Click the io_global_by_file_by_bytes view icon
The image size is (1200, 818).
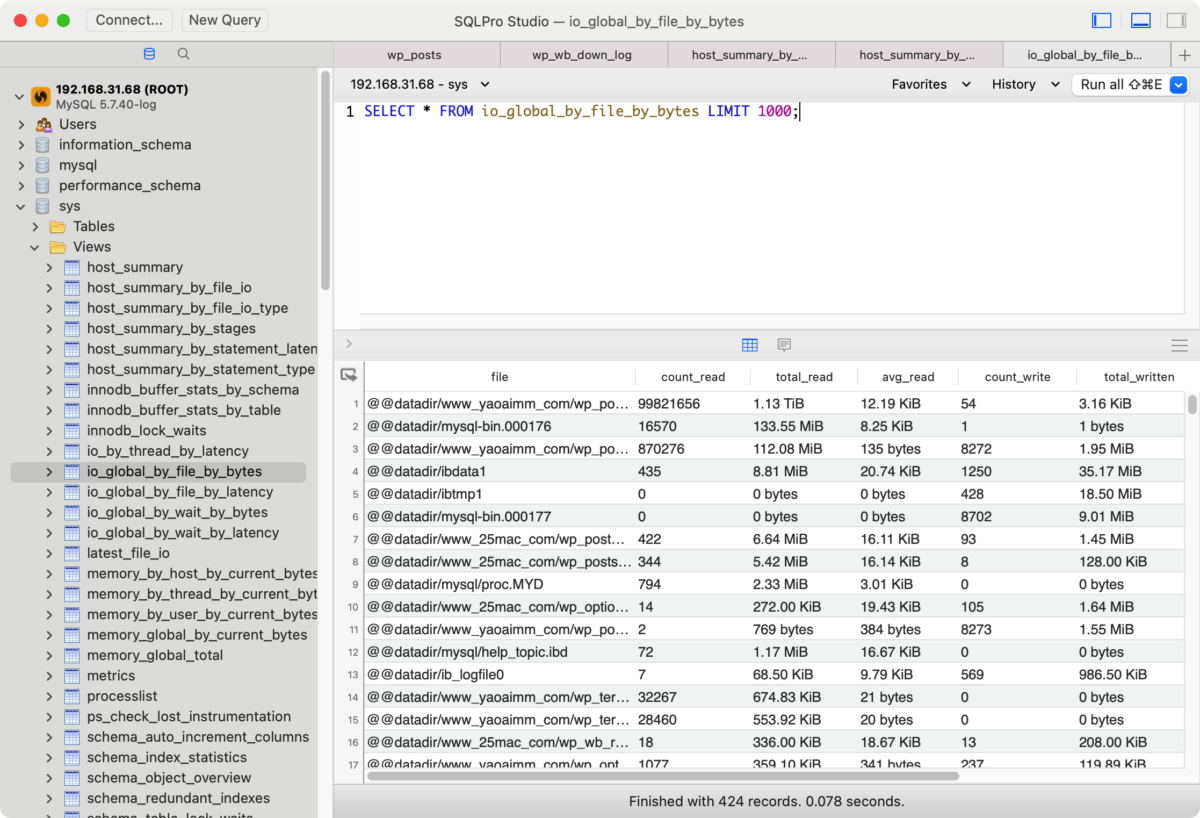tap(72, 471)
